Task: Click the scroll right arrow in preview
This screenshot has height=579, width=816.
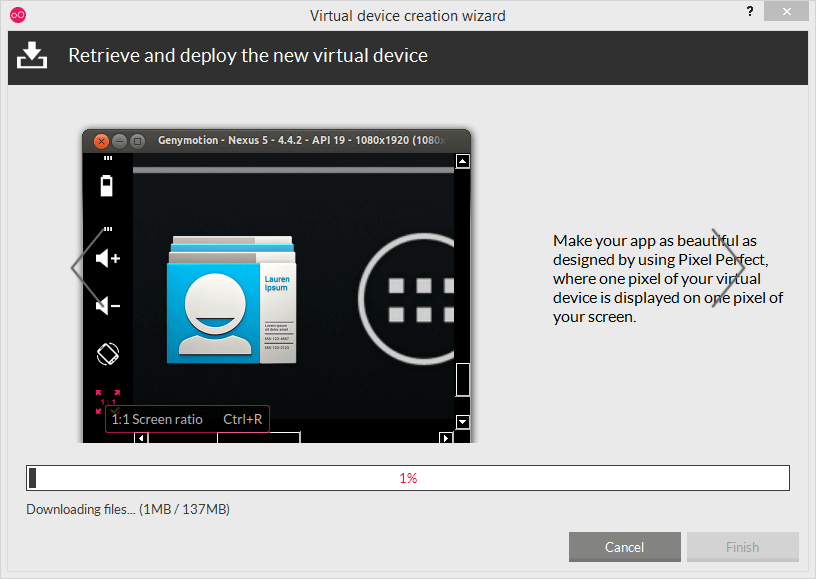Action: click(x=445, y=438)
